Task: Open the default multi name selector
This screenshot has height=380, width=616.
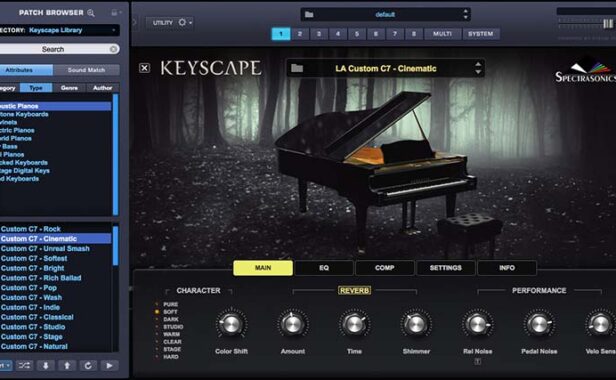Action: click(385, 15)
